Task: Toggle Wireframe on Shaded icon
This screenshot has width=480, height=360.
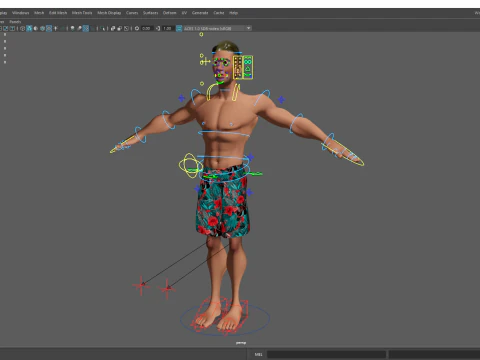Action: pyautogui.click(x=42, y=28)
